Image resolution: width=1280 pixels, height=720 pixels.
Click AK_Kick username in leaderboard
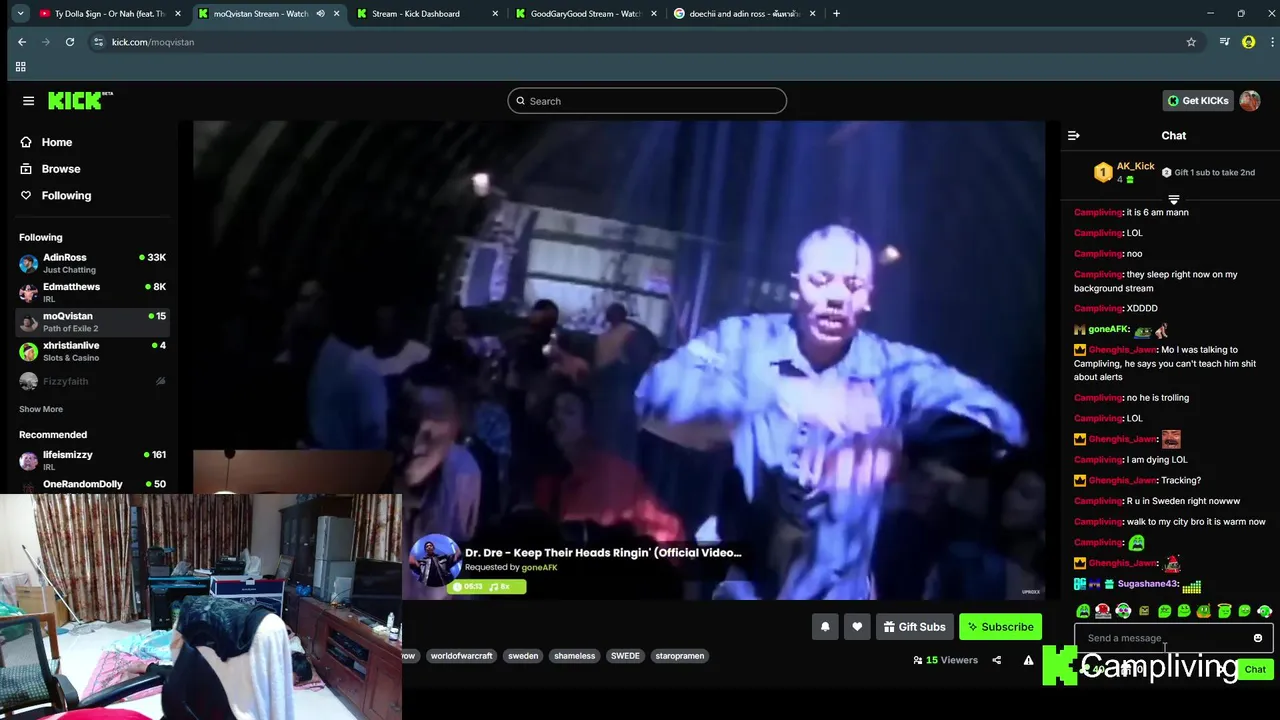tap(1135, 166)
